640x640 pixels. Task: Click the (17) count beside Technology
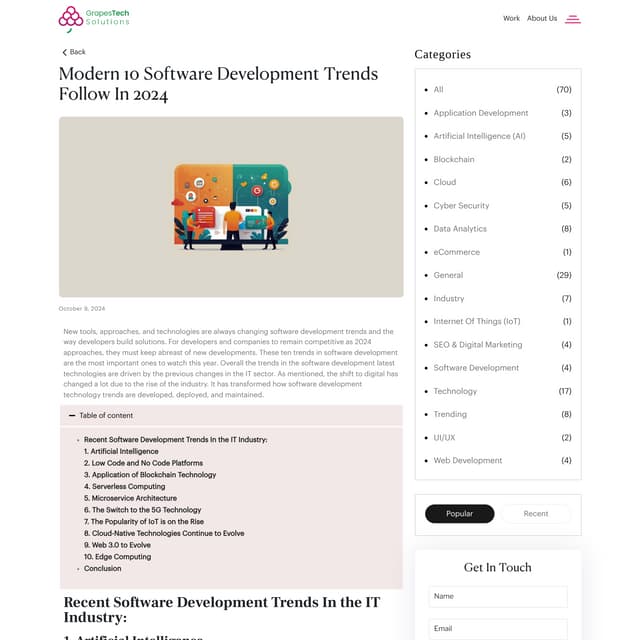[565, 391]
